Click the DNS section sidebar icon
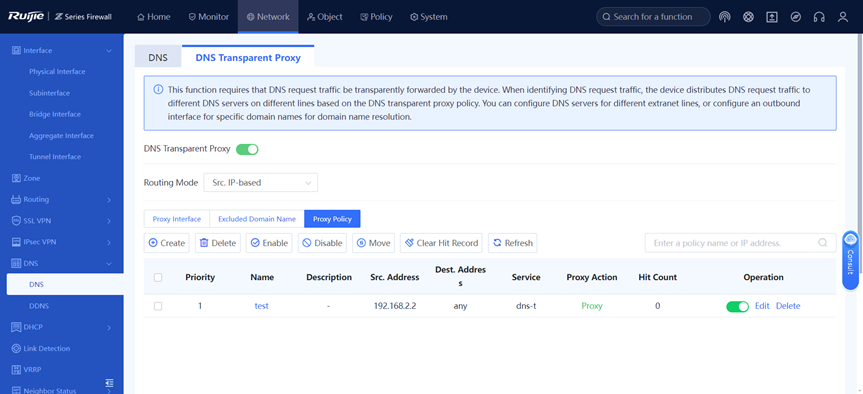The width and height of the screenshot is (863, 394). [x=16, y=264]
